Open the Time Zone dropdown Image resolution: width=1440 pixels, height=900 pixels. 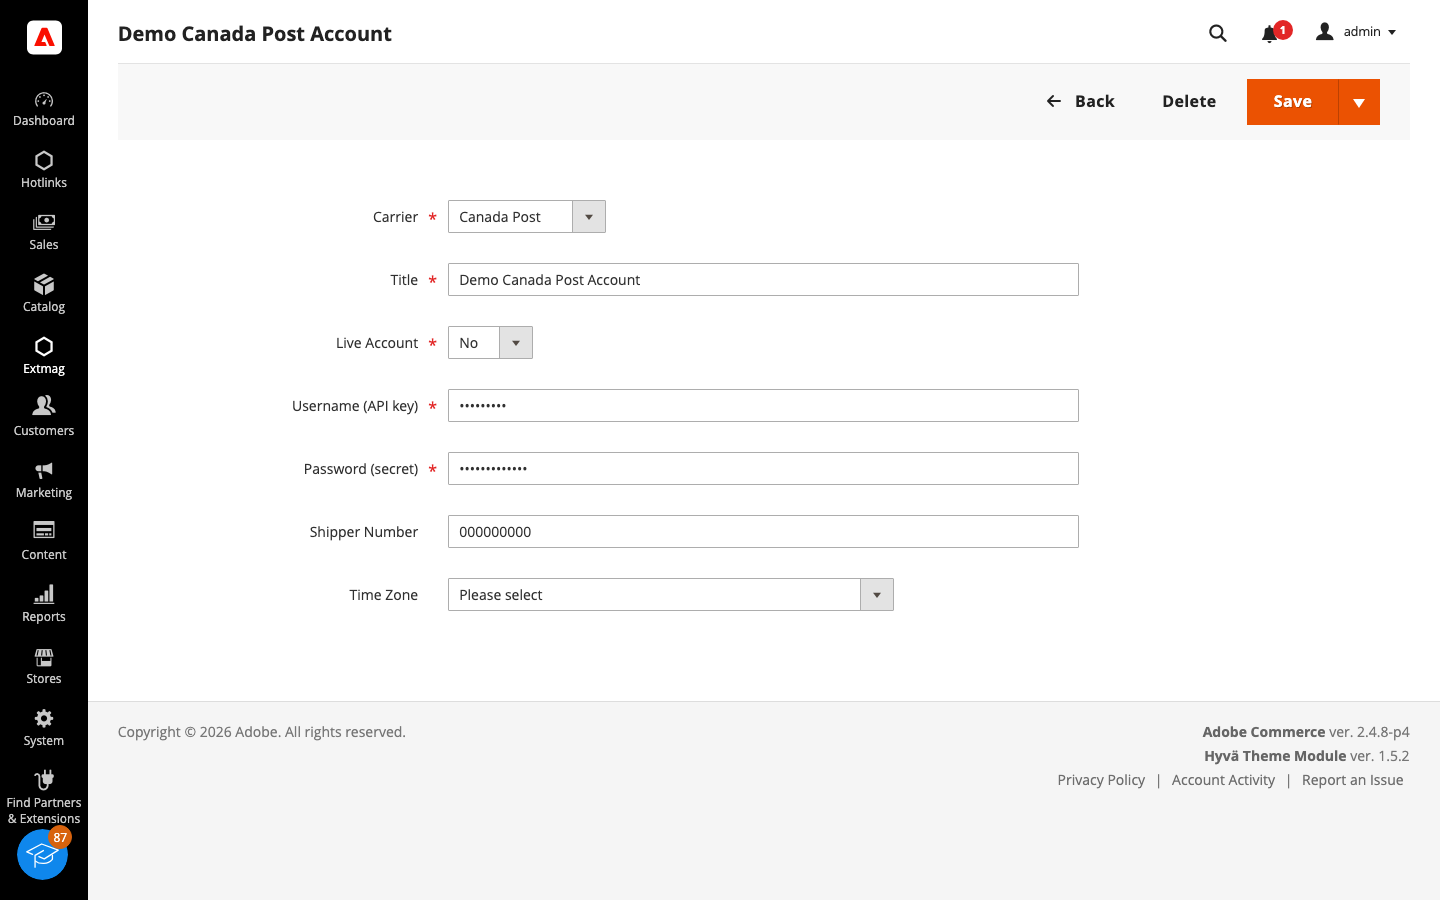point(671,595)
